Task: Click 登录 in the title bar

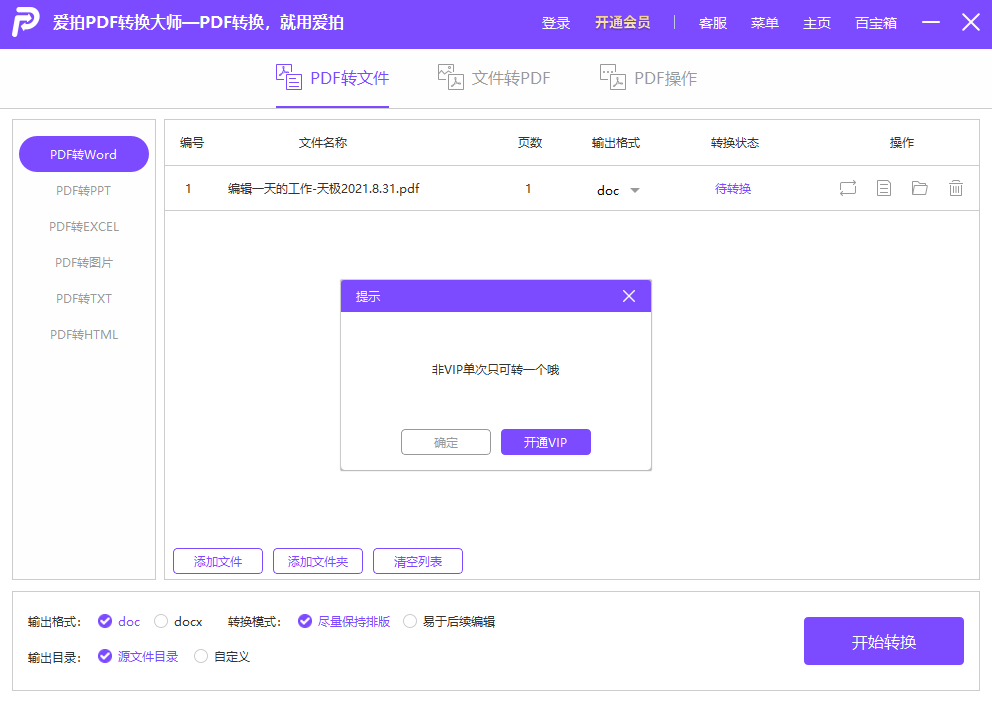Action: tap(556, 23)
